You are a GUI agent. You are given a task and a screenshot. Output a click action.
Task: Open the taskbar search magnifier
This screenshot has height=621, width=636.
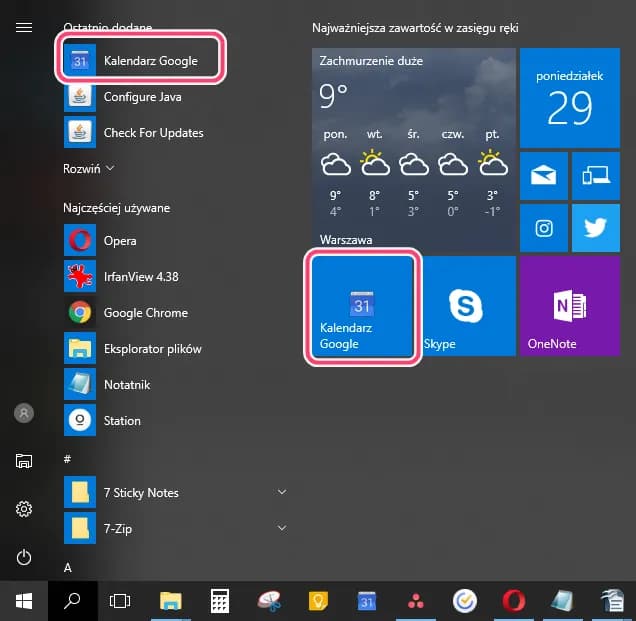tap(72, 601)
